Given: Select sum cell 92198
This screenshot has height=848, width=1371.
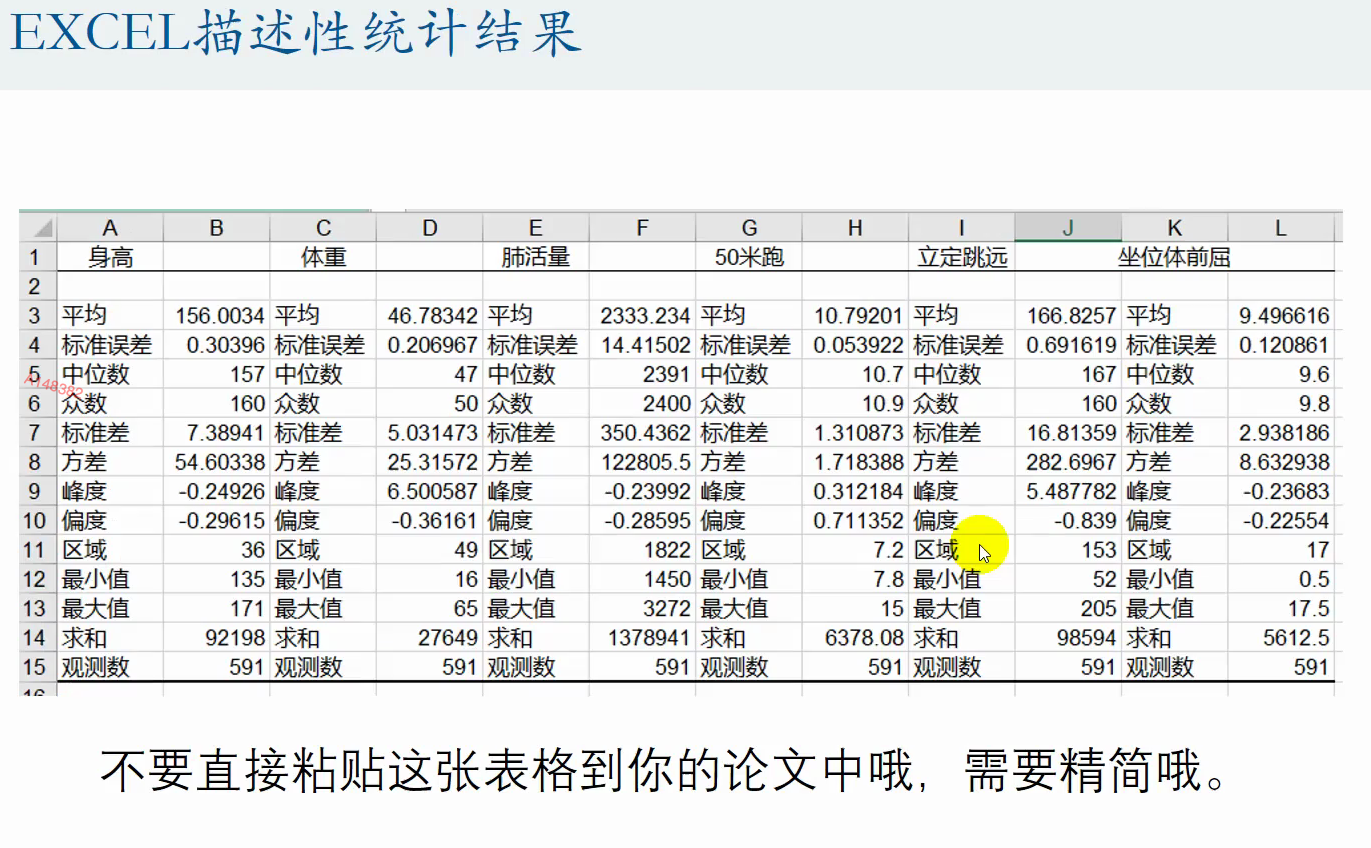Looking at the screenshot, I should click(216, 638).
